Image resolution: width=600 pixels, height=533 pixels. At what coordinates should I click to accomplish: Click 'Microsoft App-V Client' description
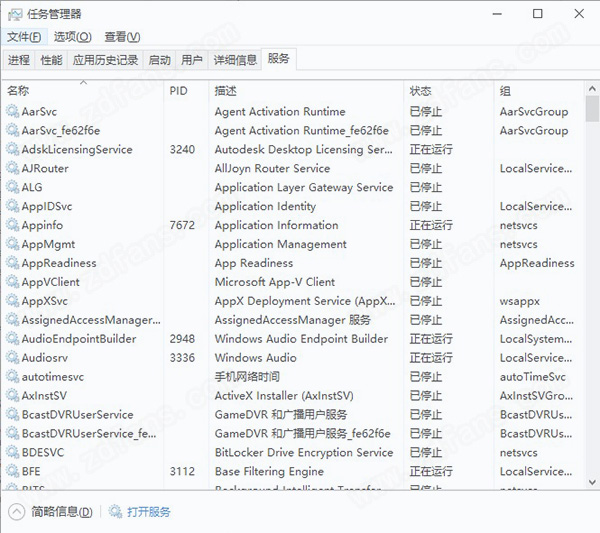275,282
